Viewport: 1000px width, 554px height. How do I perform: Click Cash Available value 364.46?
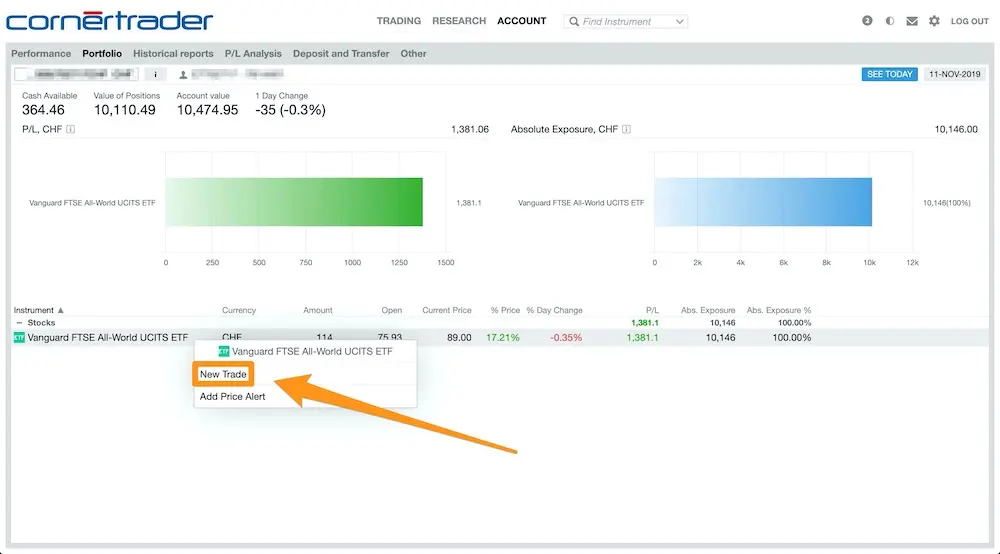pos(43,110)
